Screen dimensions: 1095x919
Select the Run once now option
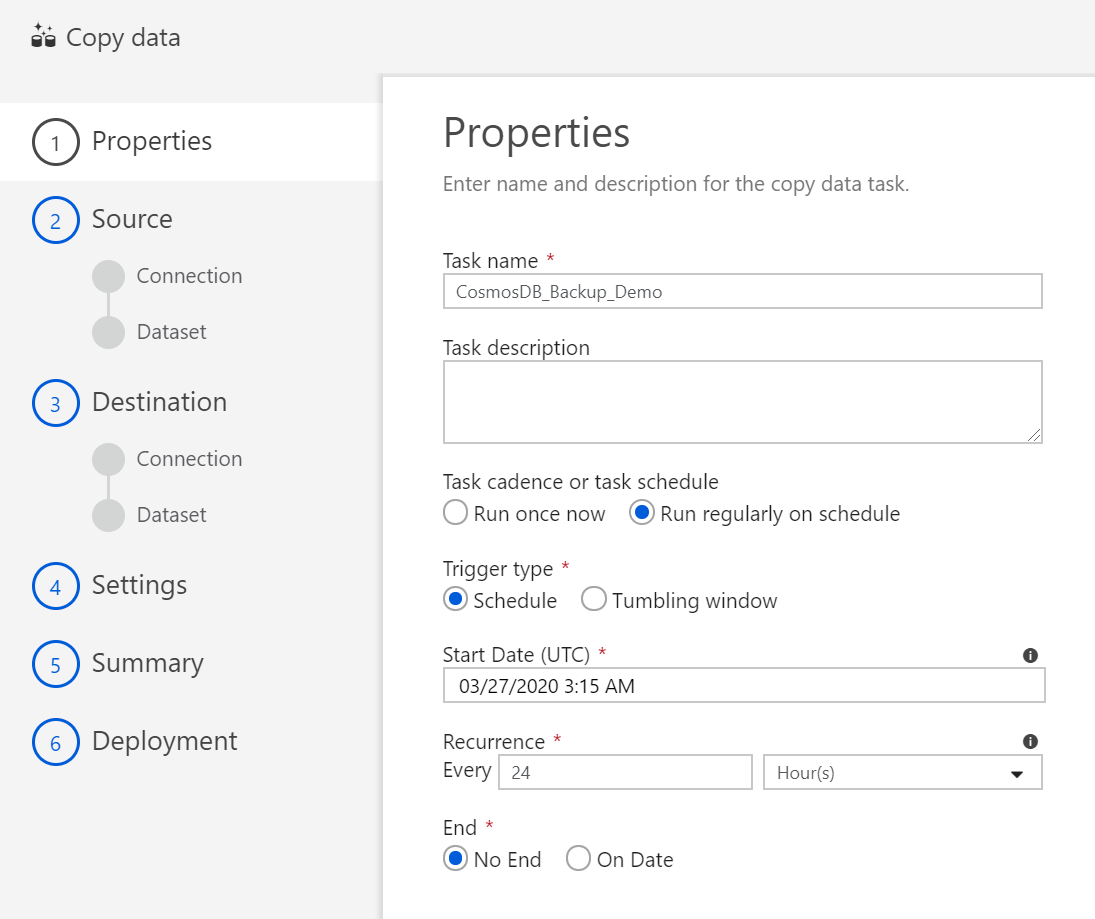pyautogui.click(x=456, y=514)
